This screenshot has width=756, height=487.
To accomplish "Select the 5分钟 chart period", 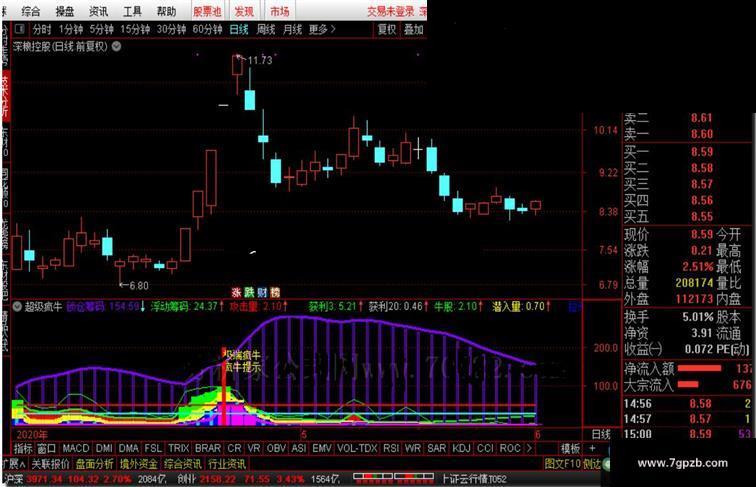I will pyautogui.click(x=101, y=29).
